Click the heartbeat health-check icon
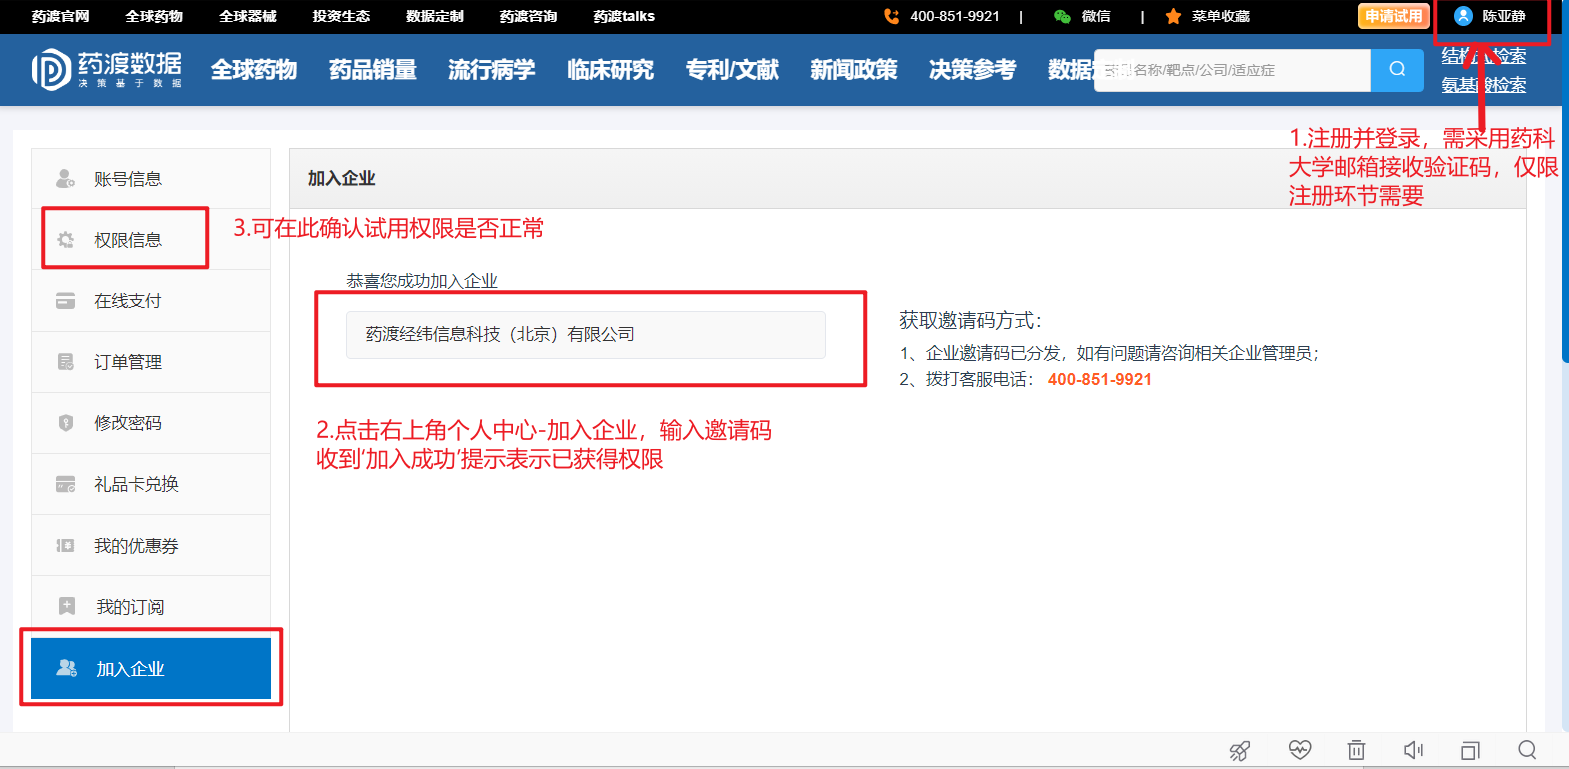The image size is (1569, 769). tap(1299, 750)
